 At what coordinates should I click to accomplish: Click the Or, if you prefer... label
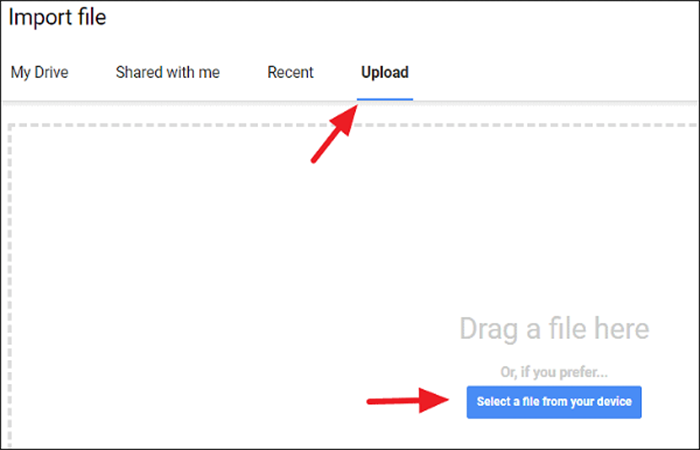pyautogui.click(x=554, y=372)
